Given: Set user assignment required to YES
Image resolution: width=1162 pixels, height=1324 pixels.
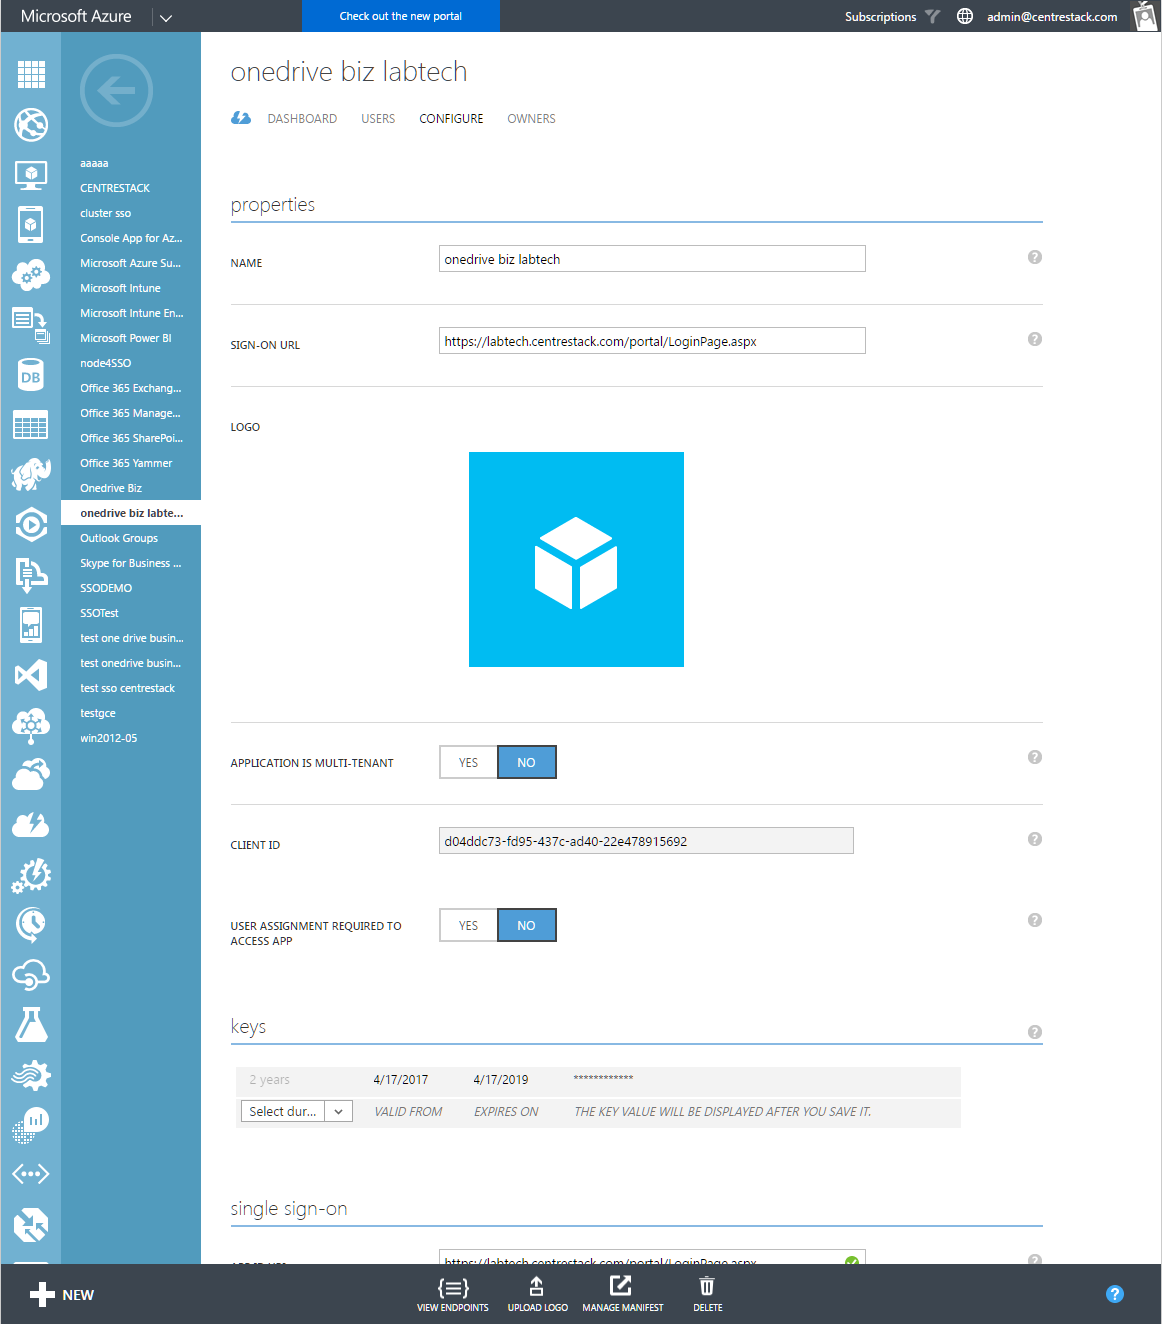Looking at the screenshot, I should point(468,925).
